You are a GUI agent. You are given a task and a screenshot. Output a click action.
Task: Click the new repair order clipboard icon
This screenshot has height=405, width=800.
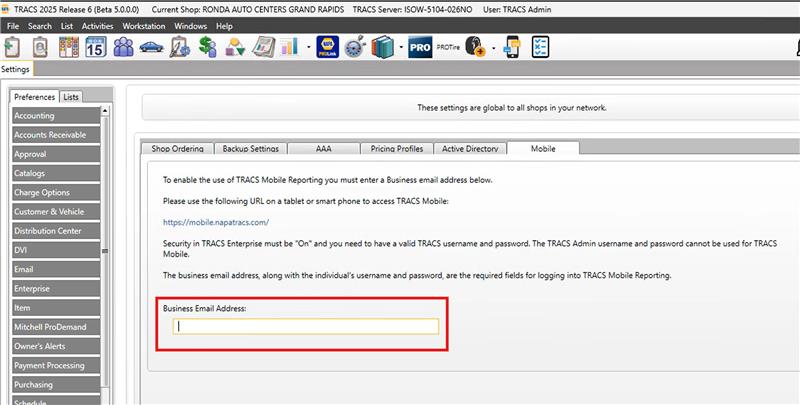coord(12,47)
